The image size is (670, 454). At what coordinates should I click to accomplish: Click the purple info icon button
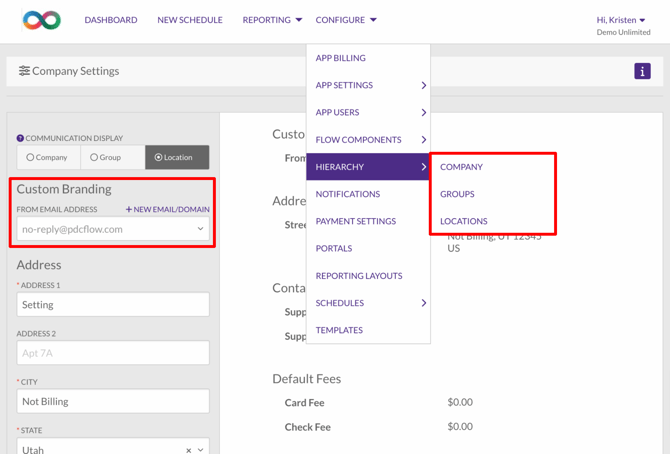[x=642, y=71]
